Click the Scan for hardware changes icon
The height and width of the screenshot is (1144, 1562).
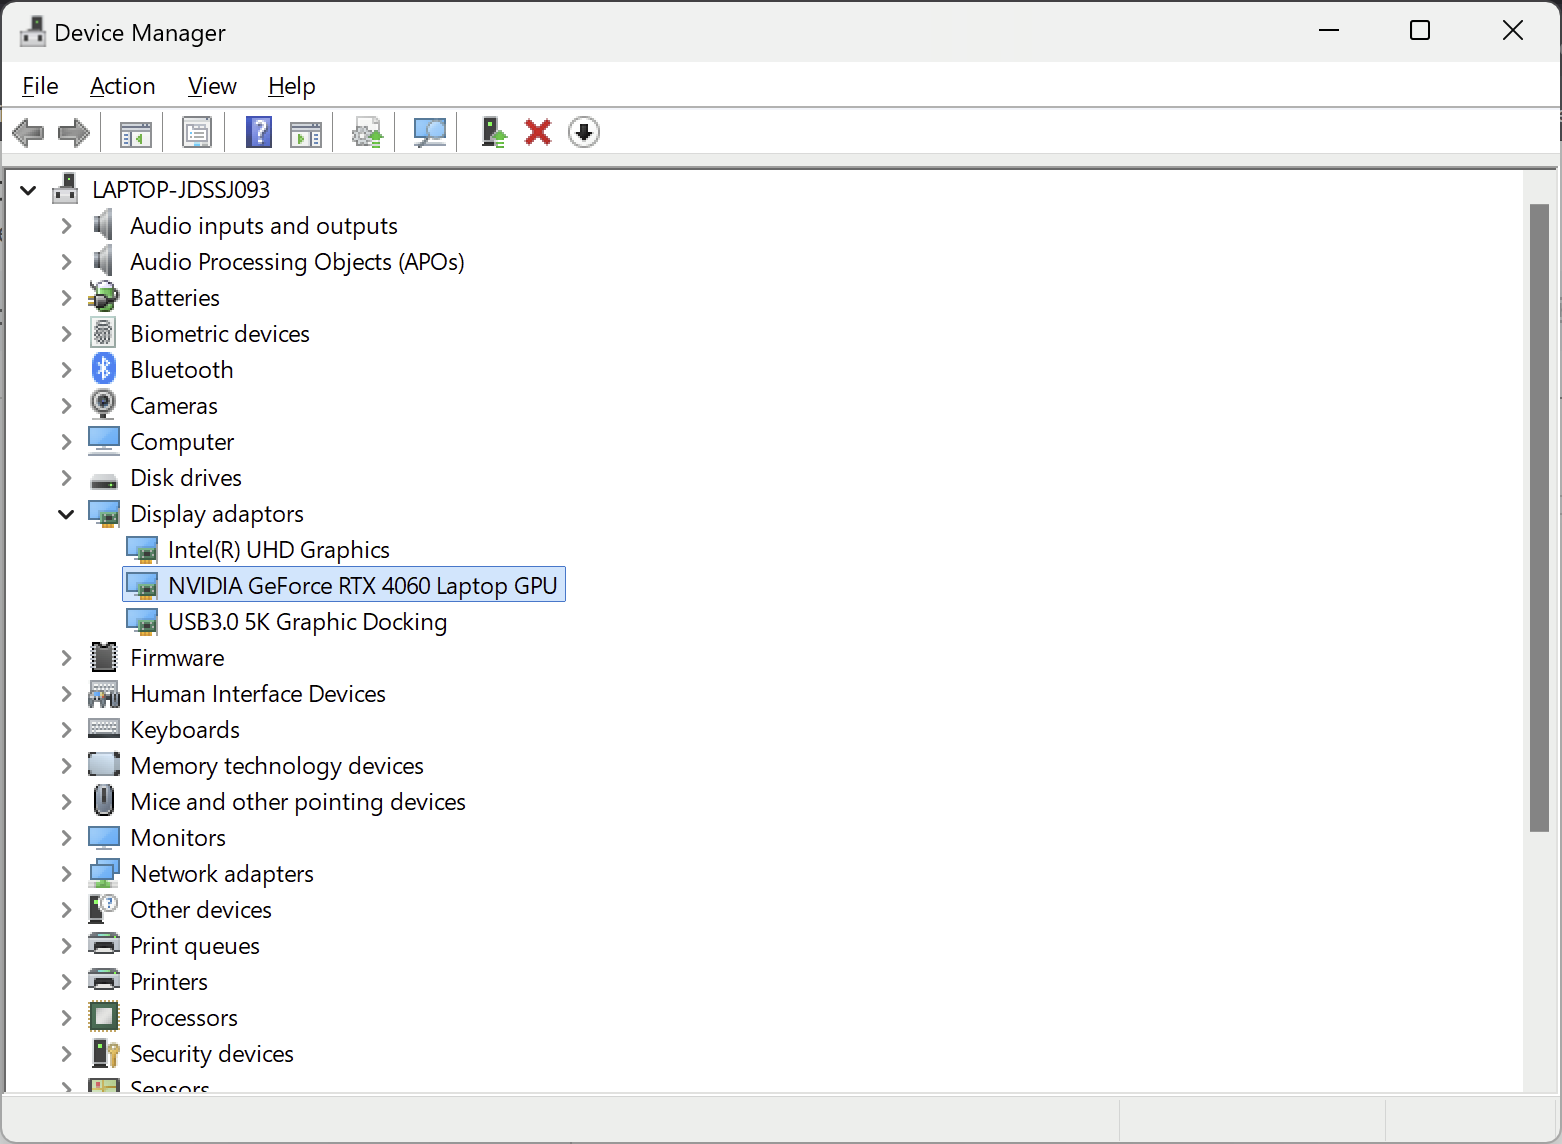pos(430,132)
